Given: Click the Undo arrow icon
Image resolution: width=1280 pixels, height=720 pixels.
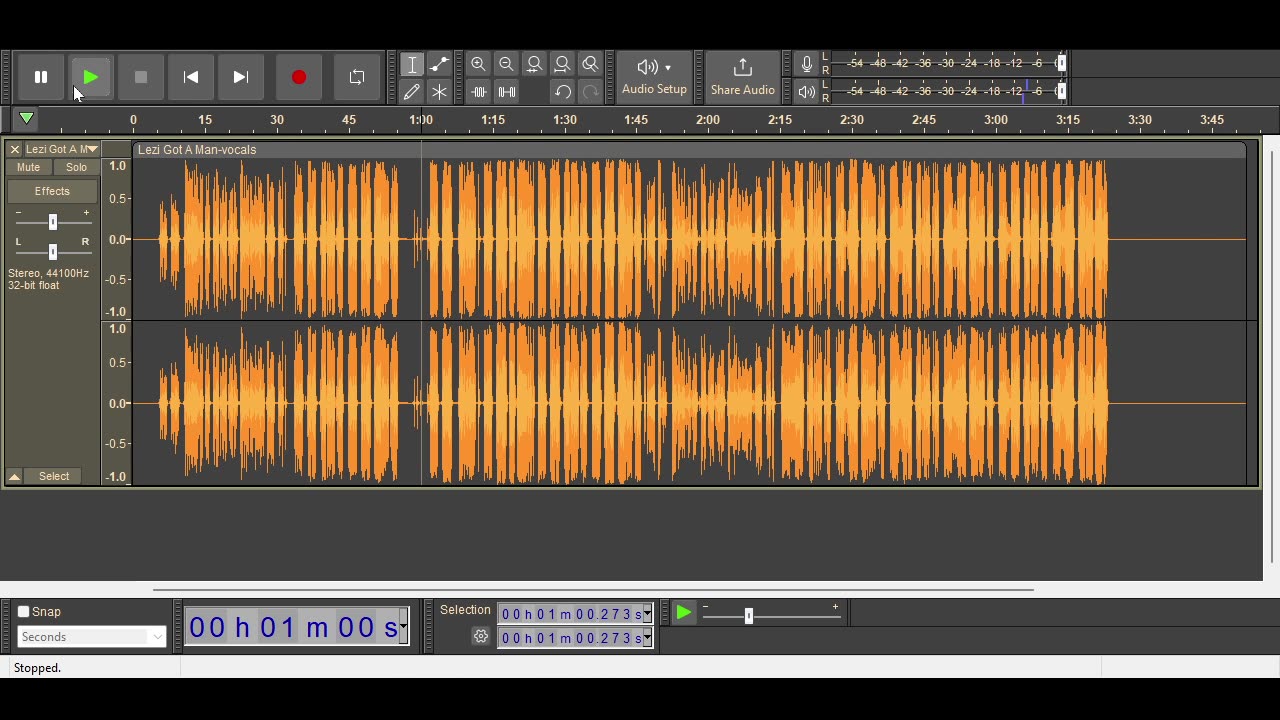Looking at the screenshot, I should click(562, 92).
